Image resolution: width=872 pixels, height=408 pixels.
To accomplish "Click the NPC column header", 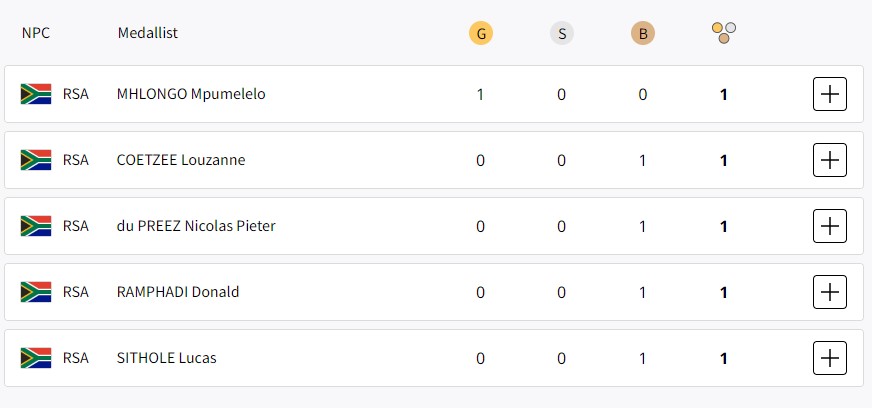I will pos(36,33).
